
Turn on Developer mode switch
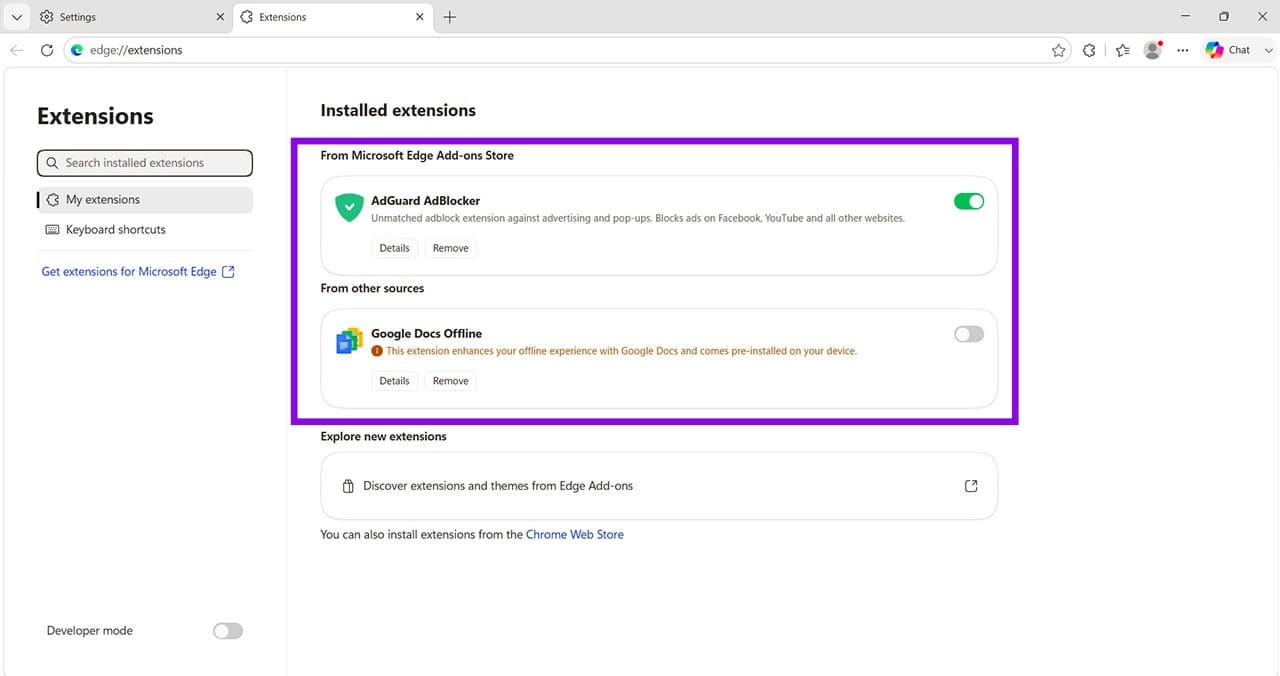click(228, 631)
